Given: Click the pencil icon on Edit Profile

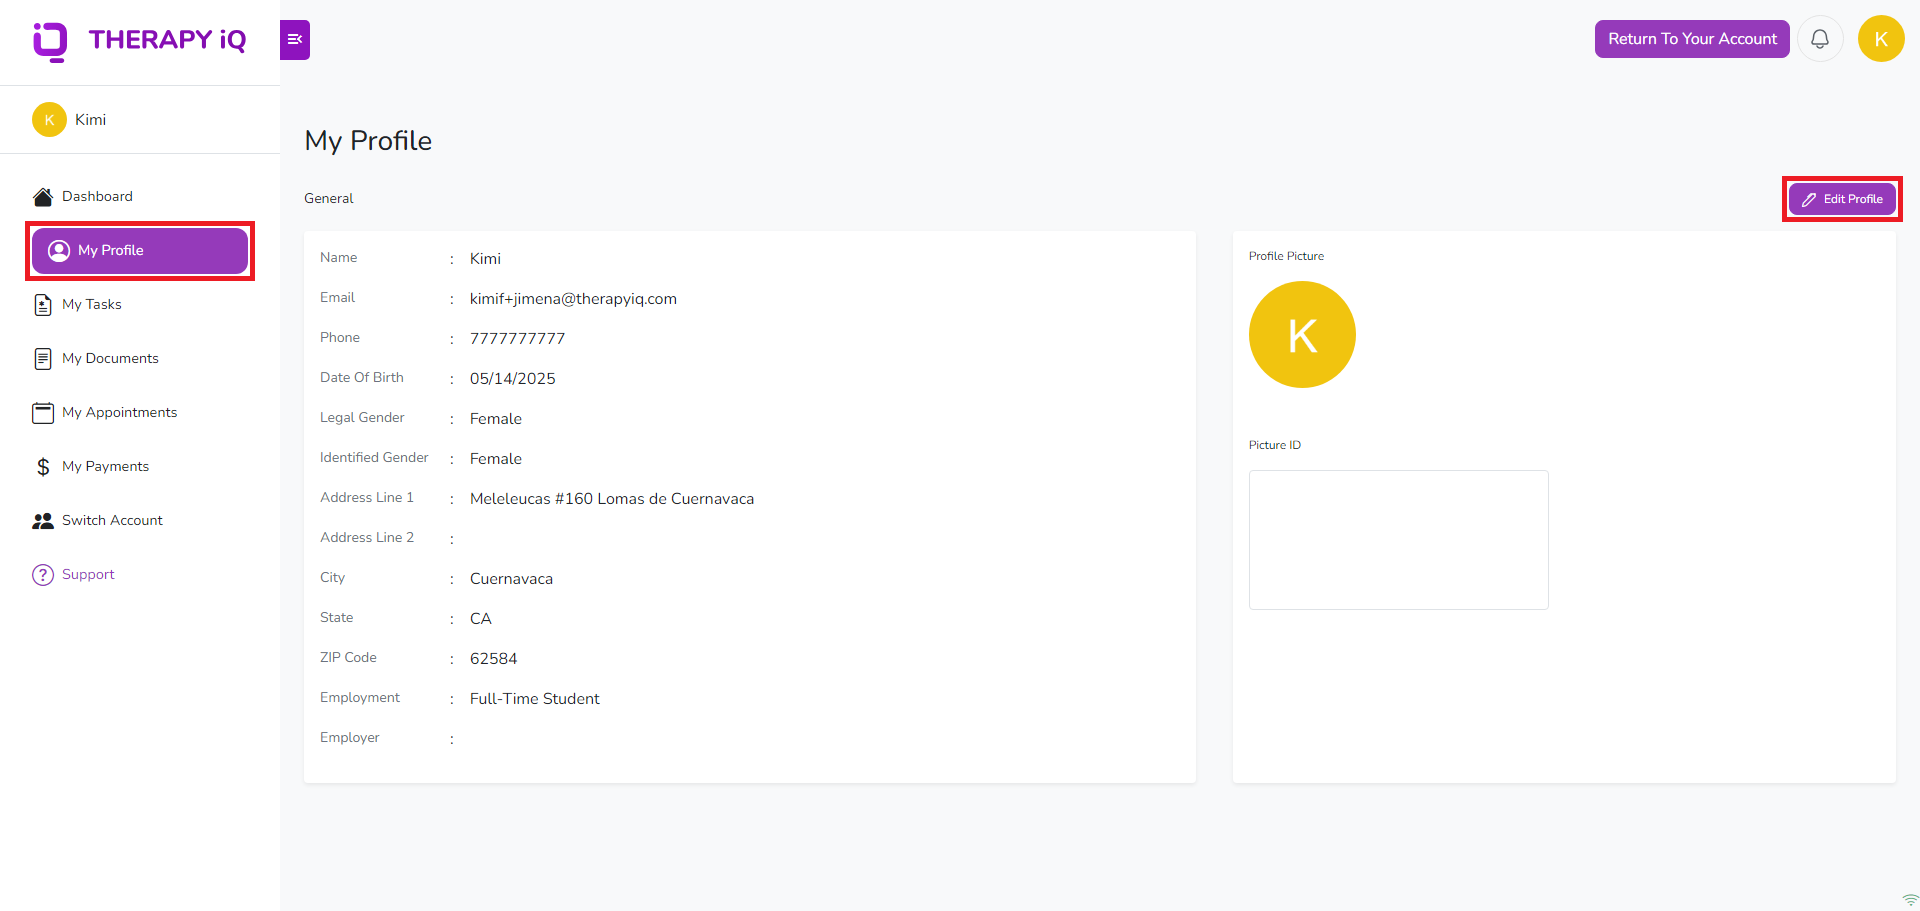Looking at the screenshot, I should pos(1808,199).
